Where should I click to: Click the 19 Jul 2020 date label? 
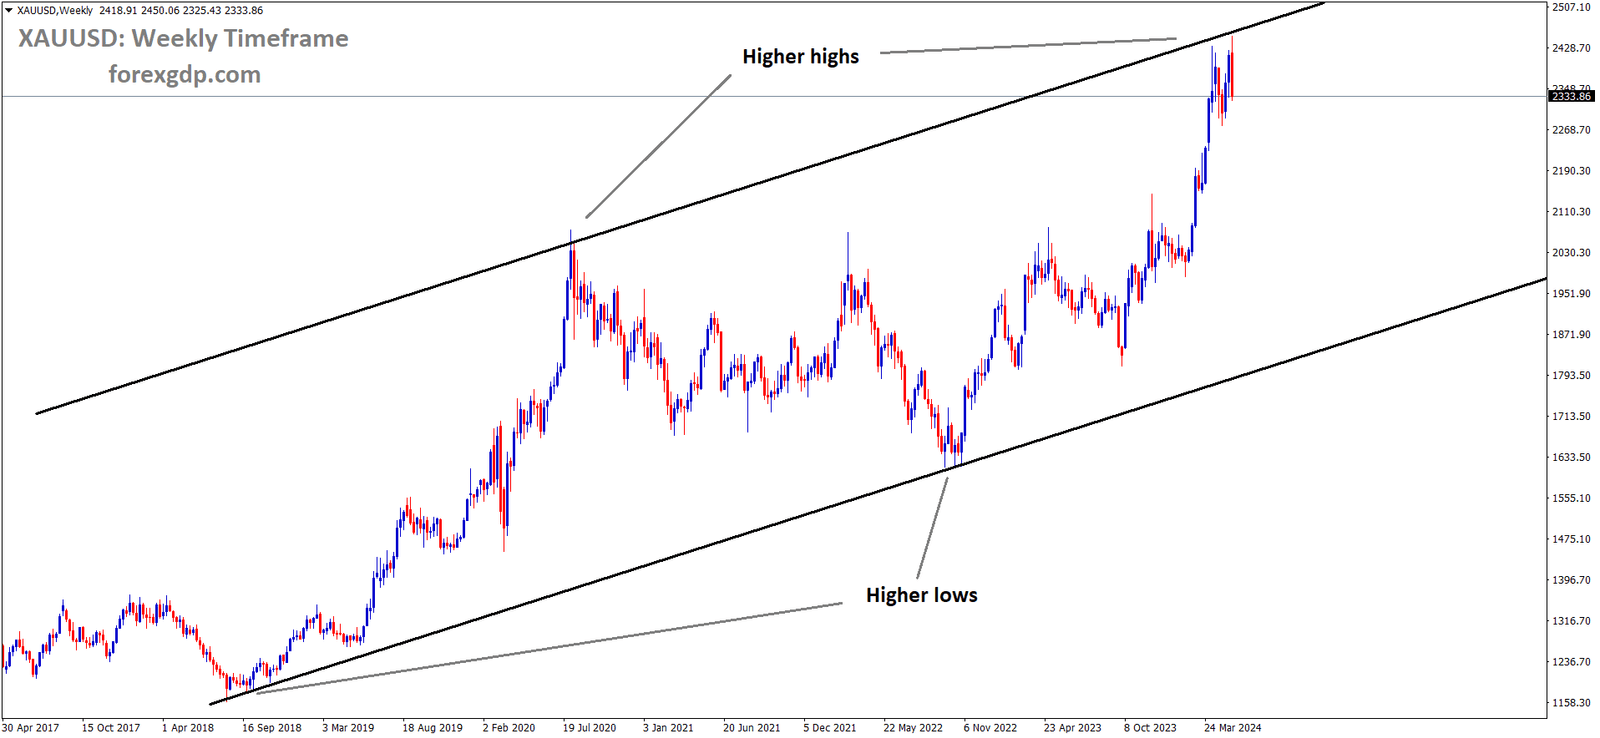(589, 728)
